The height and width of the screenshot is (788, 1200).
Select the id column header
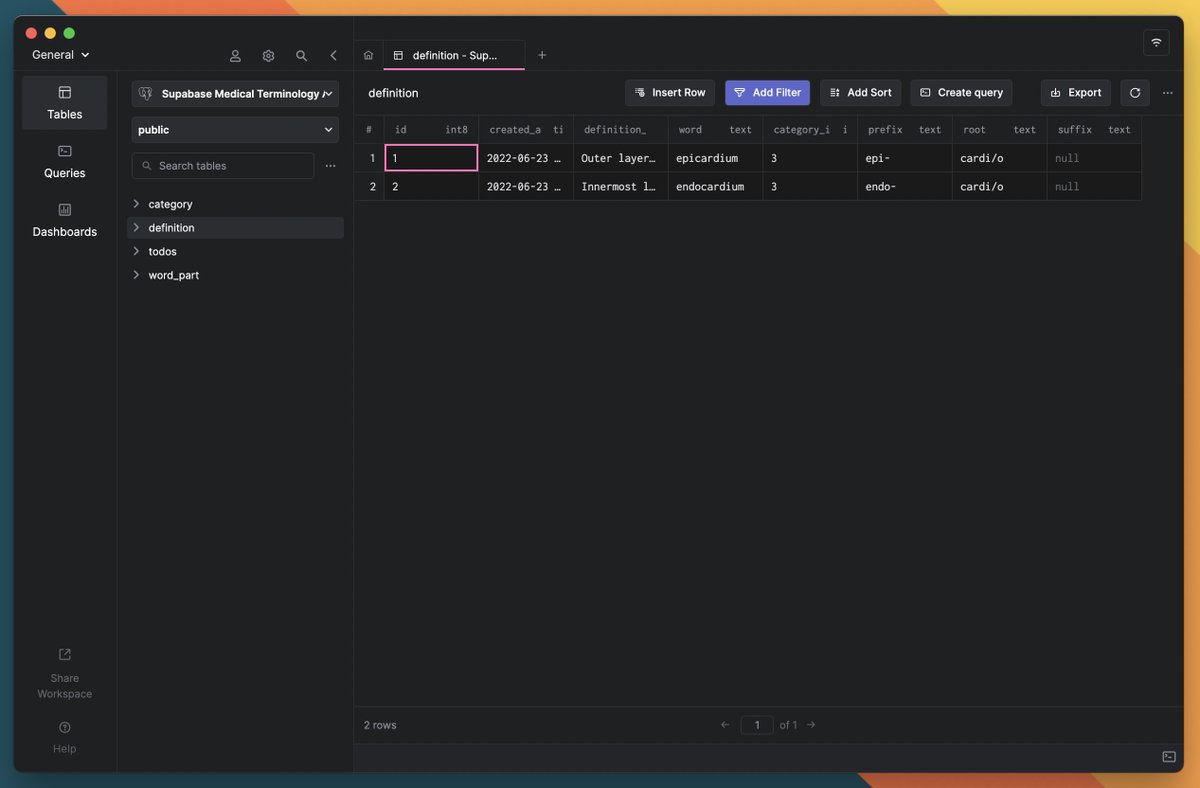point(431,130)
